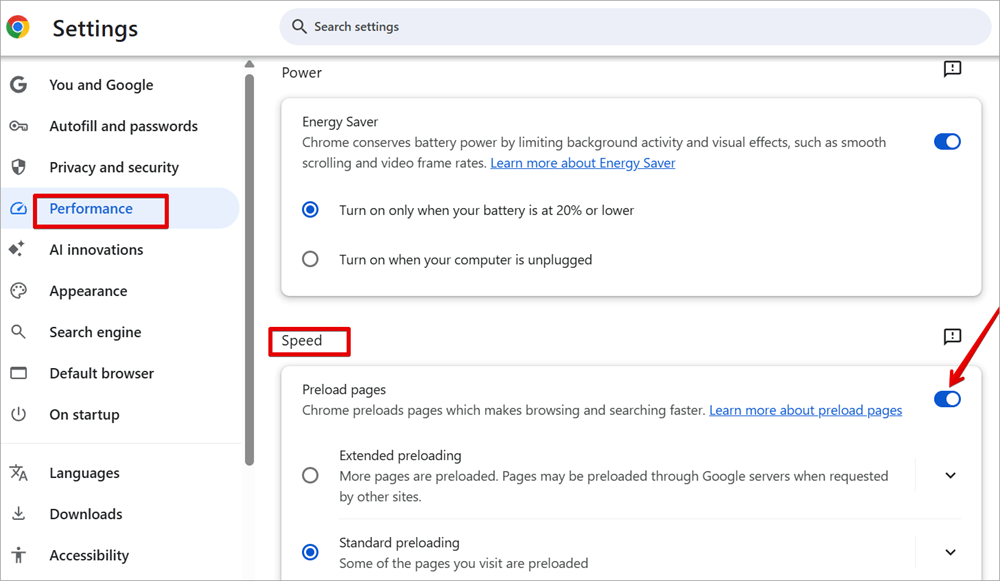Click the Downloads icon in the sidebar
This screenshot has width=1000, height=581.
click(x=18, y=513)
